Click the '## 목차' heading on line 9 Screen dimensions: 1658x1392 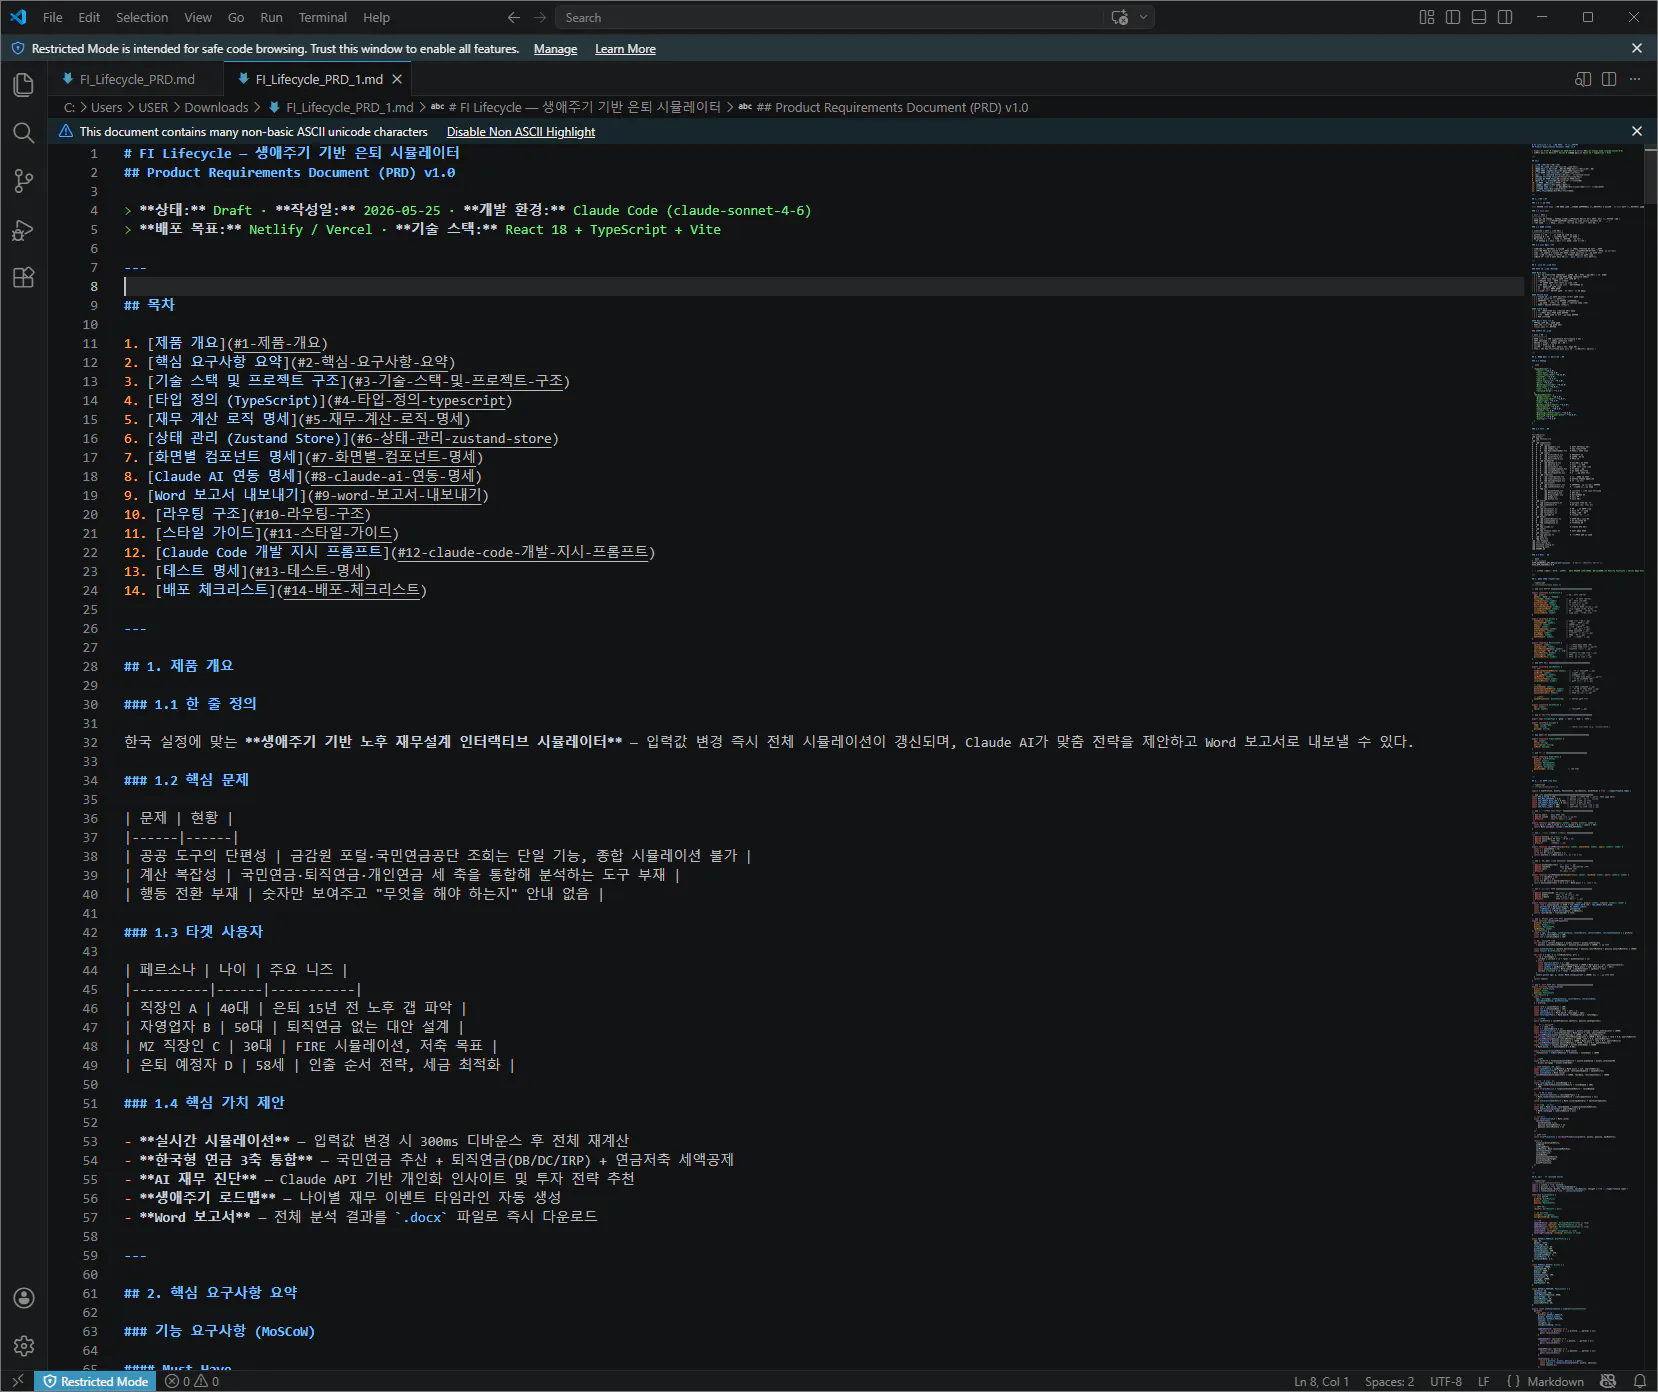pyautogui.click(x=149, y=305)
